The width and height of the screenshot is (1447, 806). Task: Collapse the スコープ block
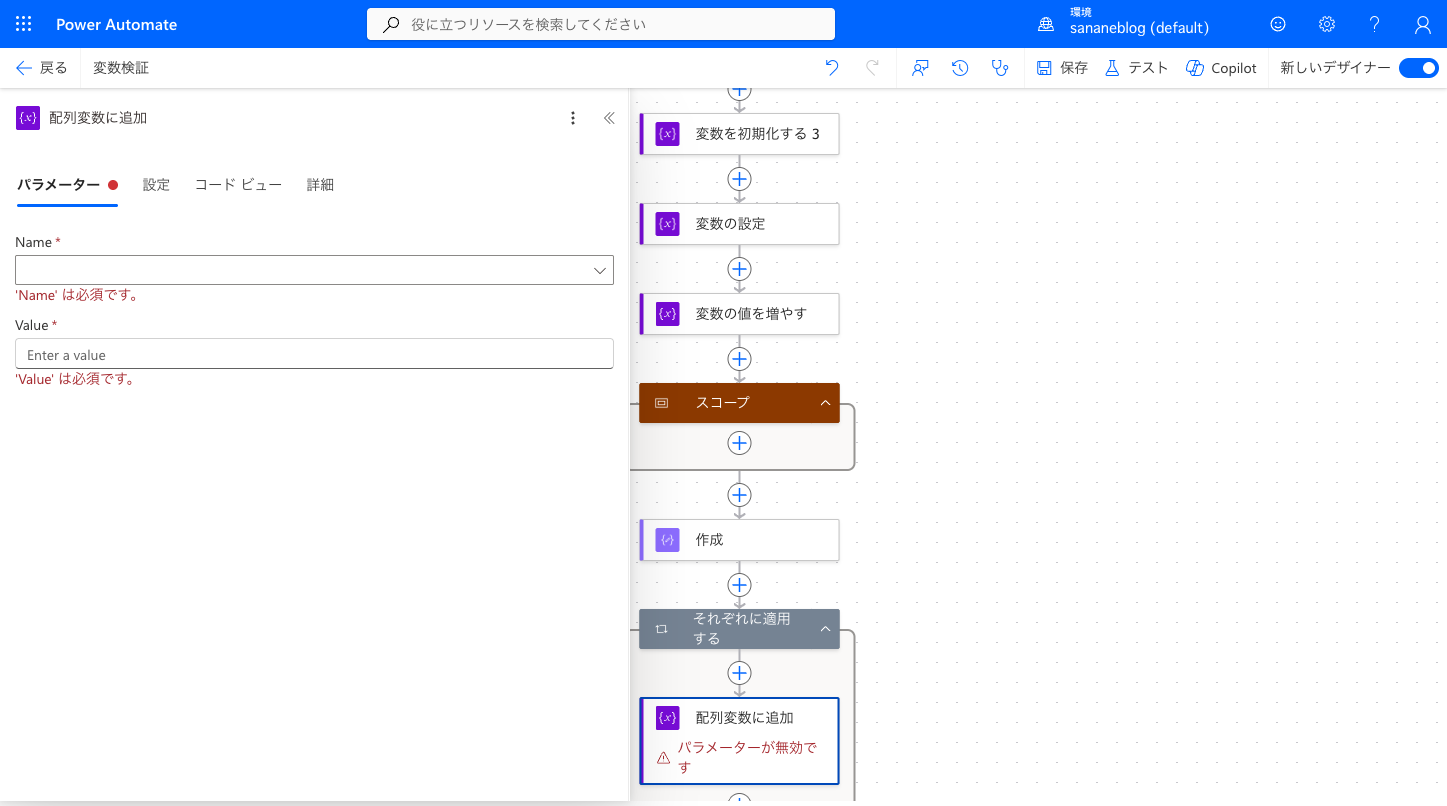(825, 403)
